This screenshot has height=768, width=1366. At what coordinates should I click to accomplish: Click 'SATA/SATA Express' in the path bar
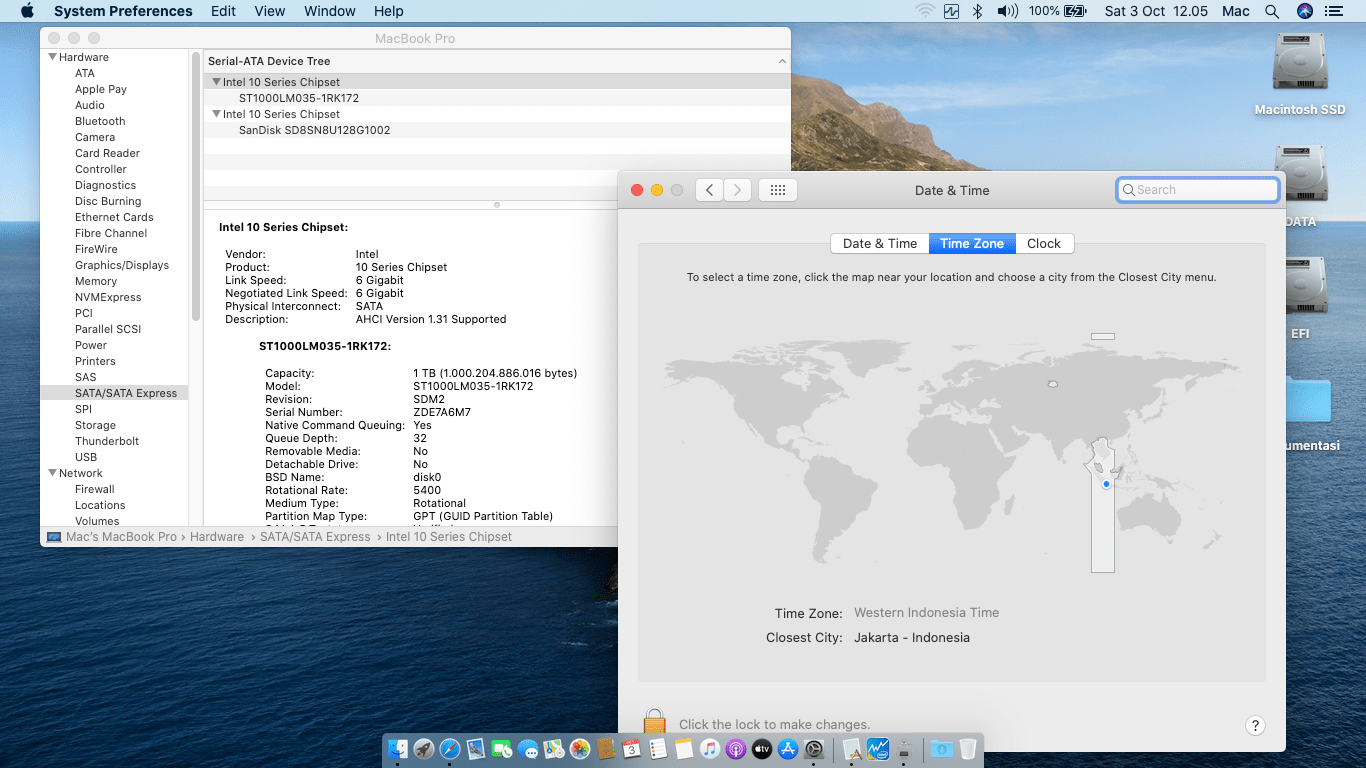tap(315, 537)
